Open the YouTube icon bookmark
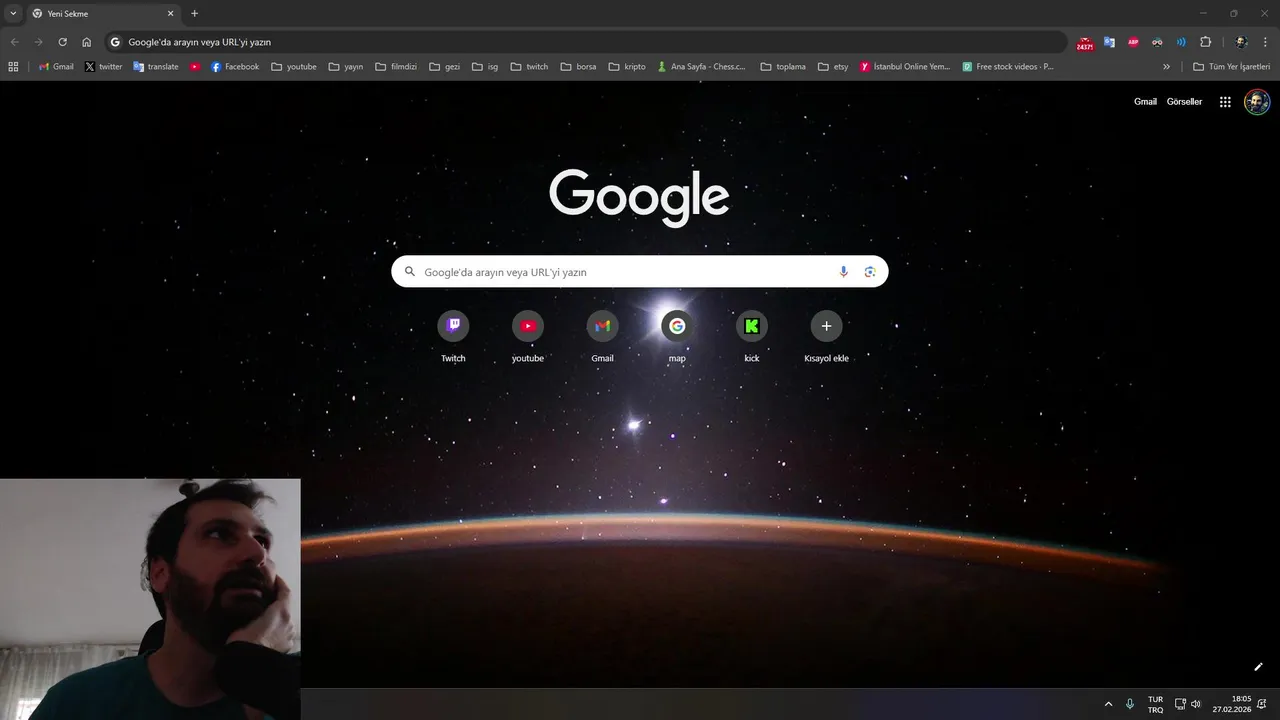This screenshot has height=720, width=1280. [x=195, y=67]
